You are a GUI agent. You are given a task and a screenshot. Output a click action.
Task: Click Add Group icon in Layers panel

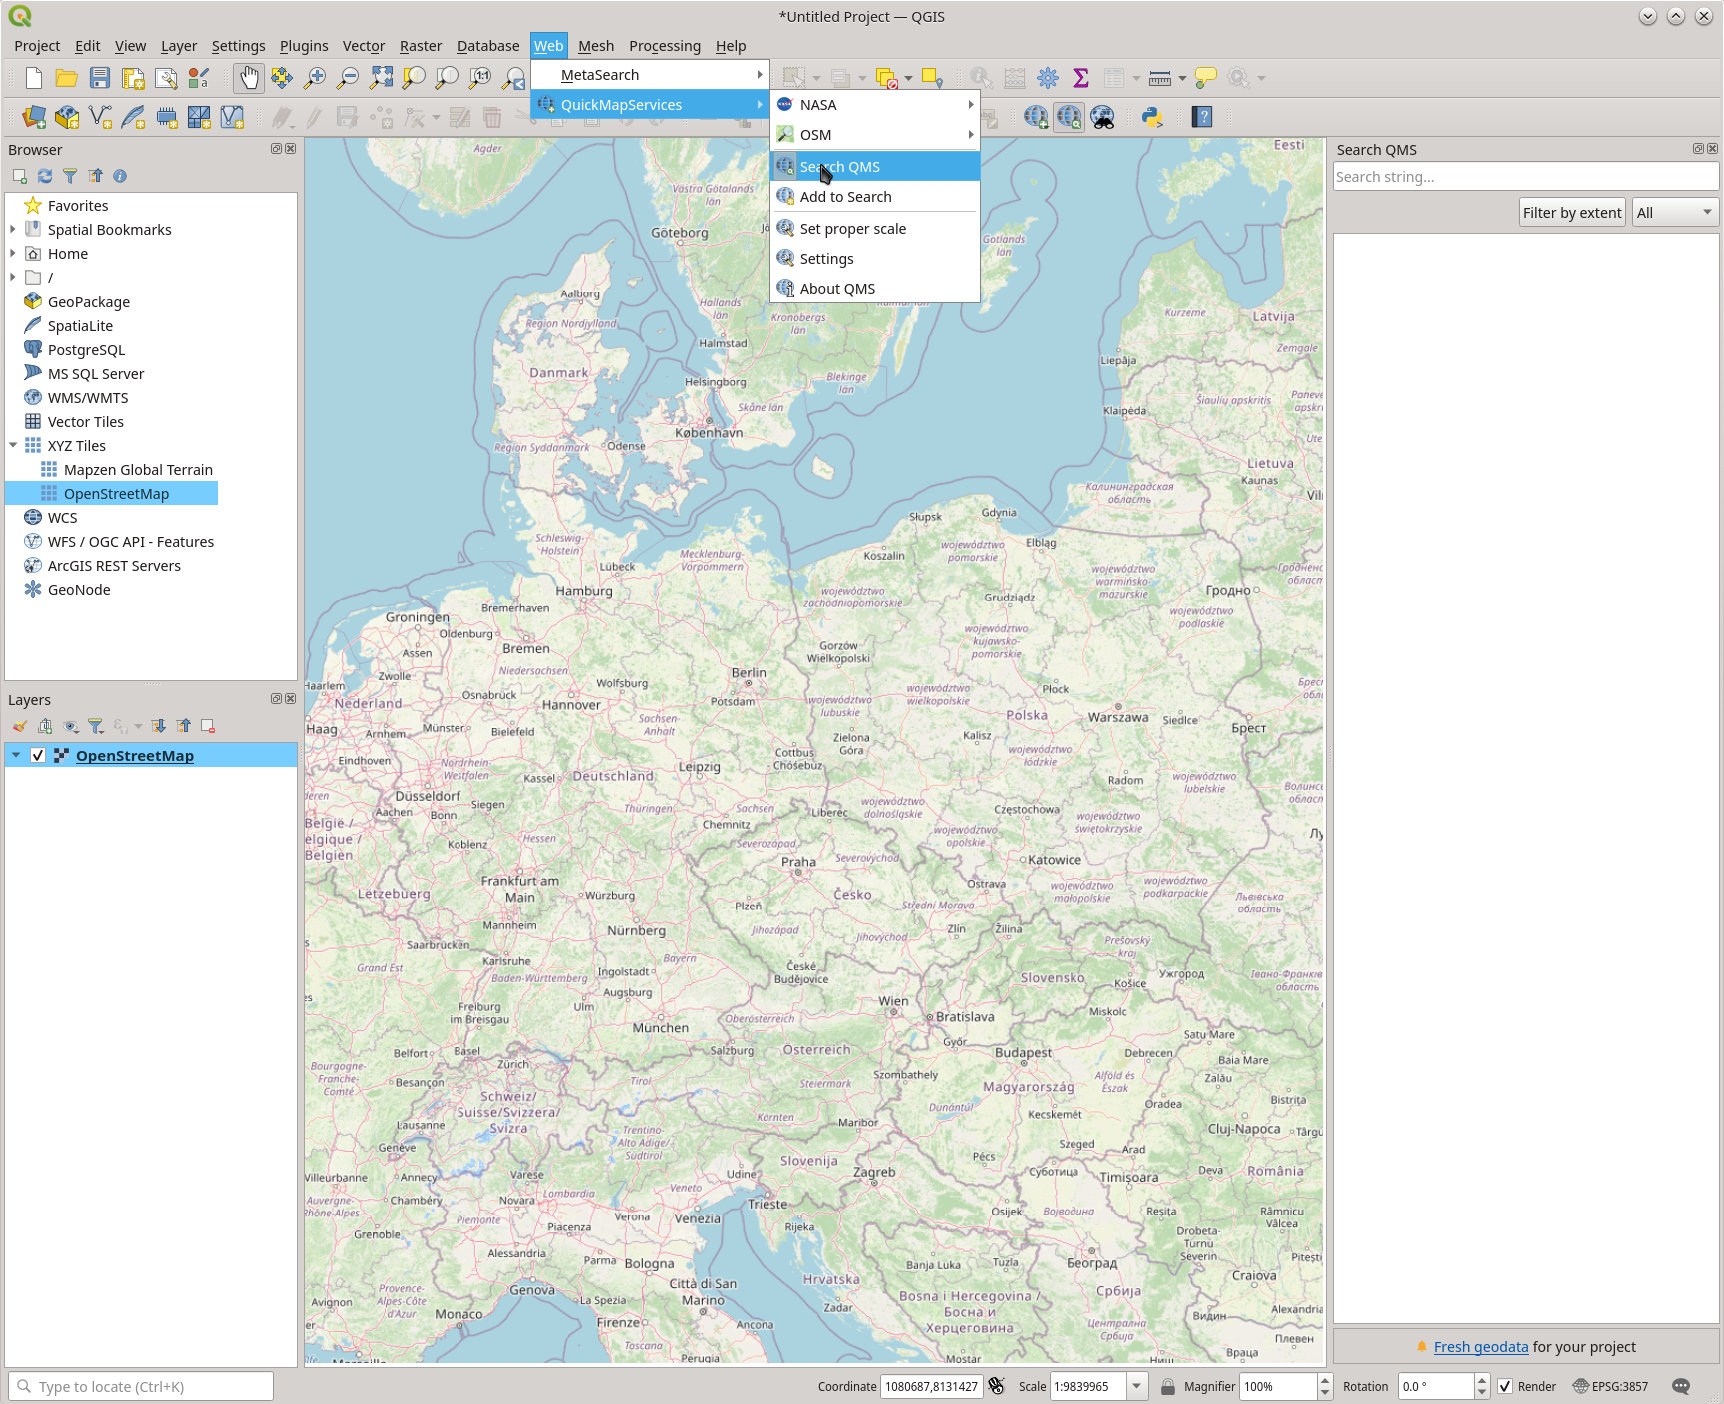45,726
